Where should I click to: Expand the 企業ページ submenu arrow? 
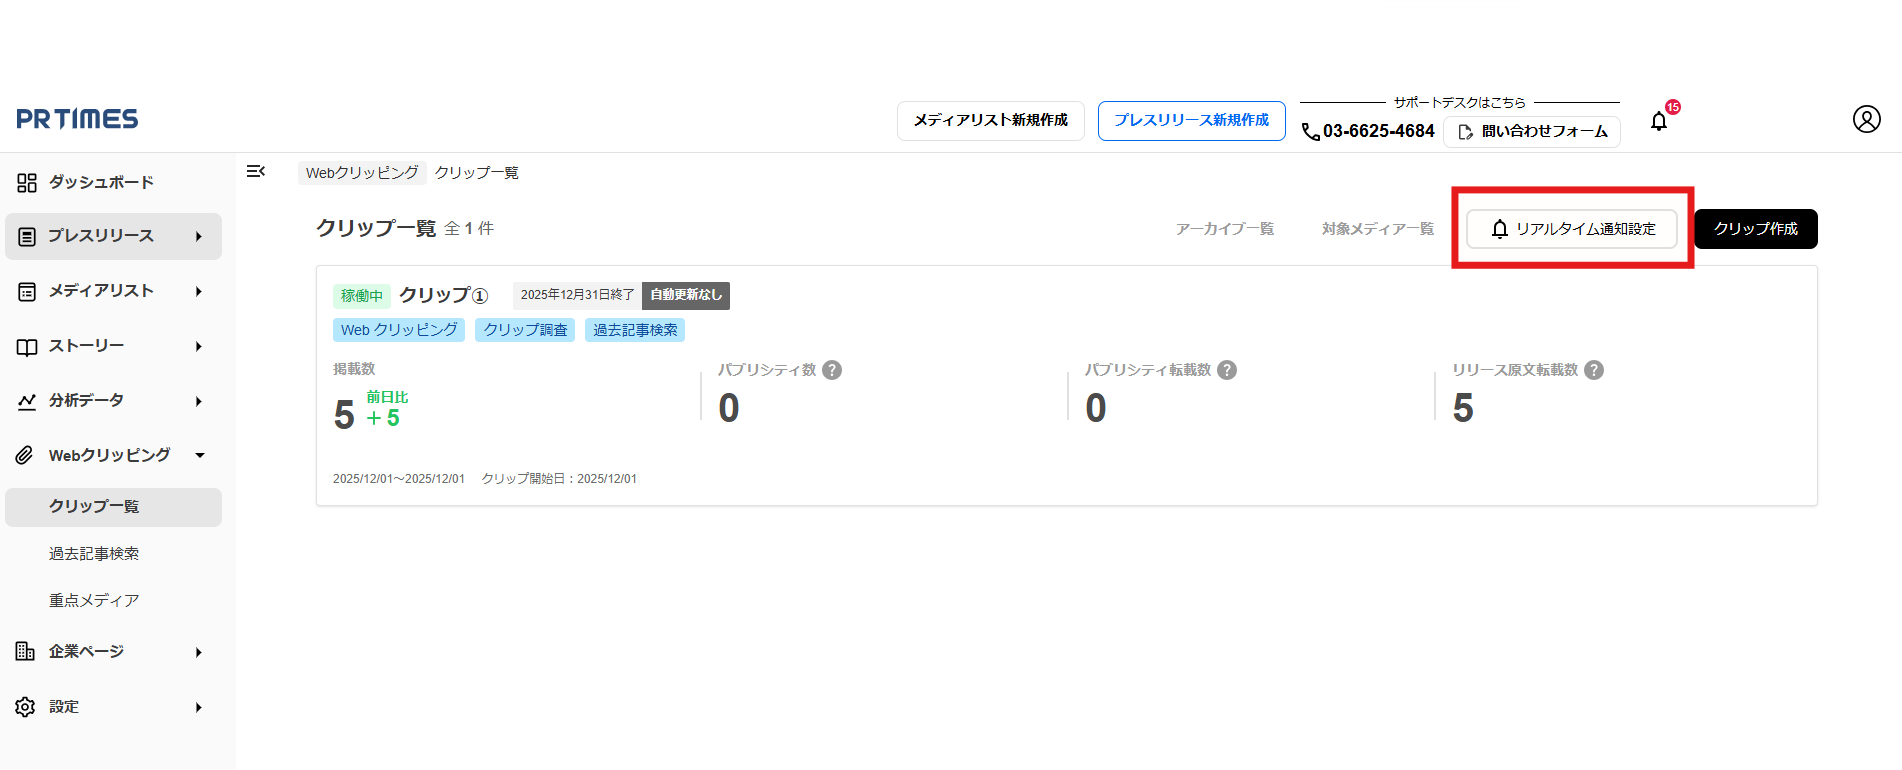click(x=199, y=653)
